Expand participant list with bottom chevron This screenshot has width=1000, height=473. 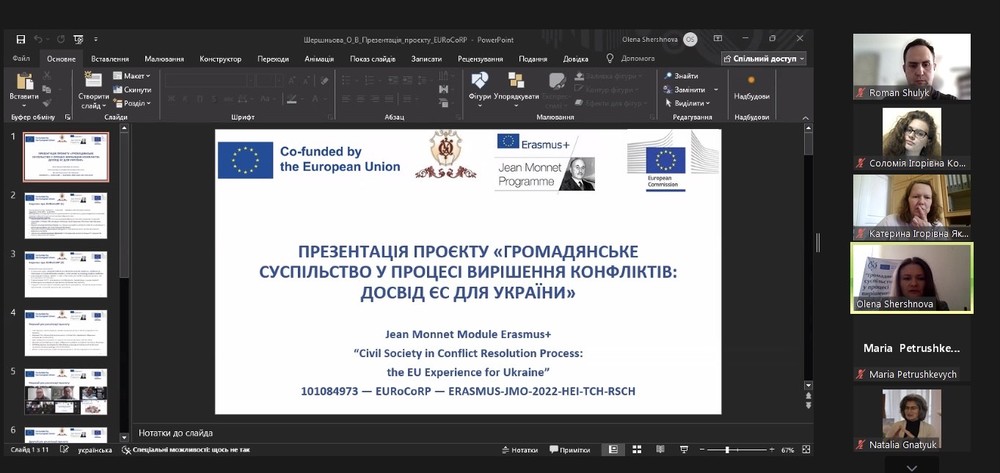(x=911, y=466)
